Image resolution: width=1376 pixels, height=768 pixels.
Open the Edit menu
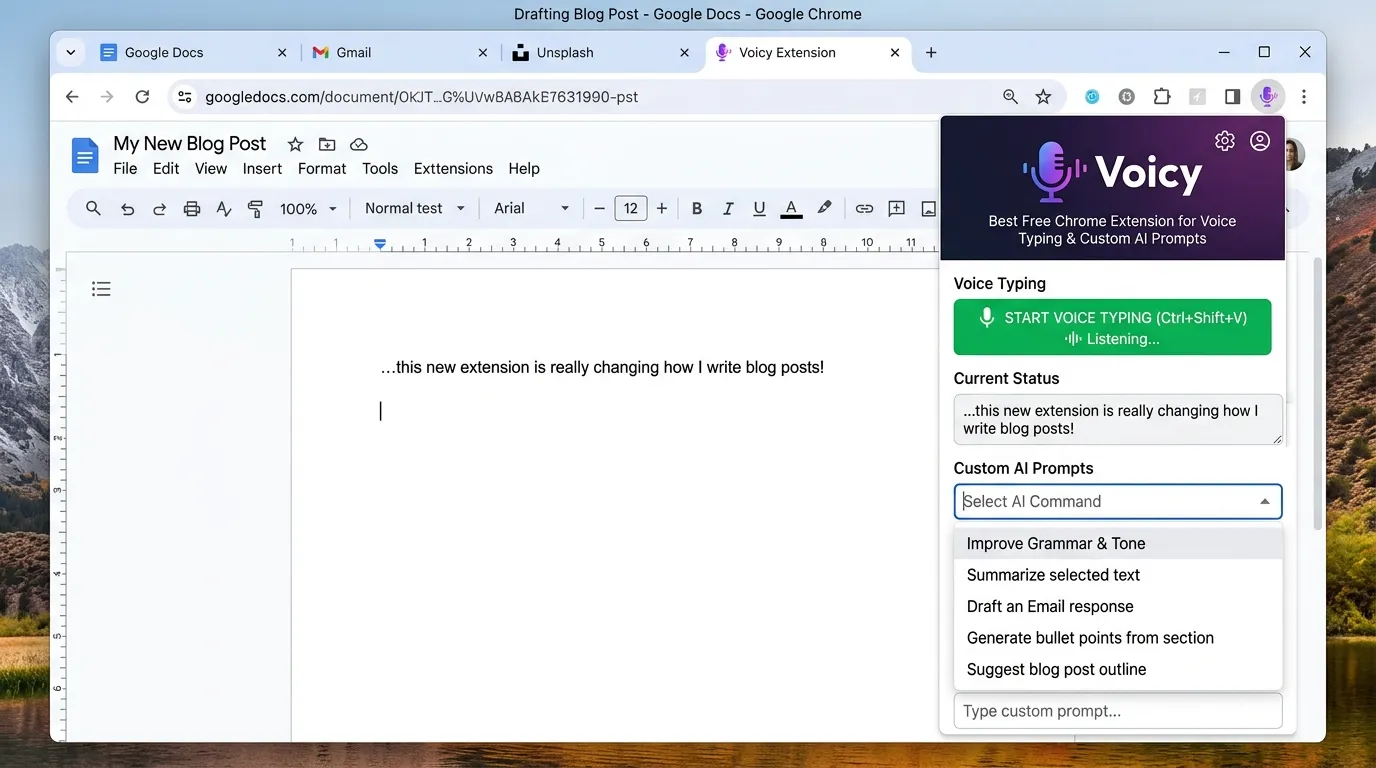[166, 168]
